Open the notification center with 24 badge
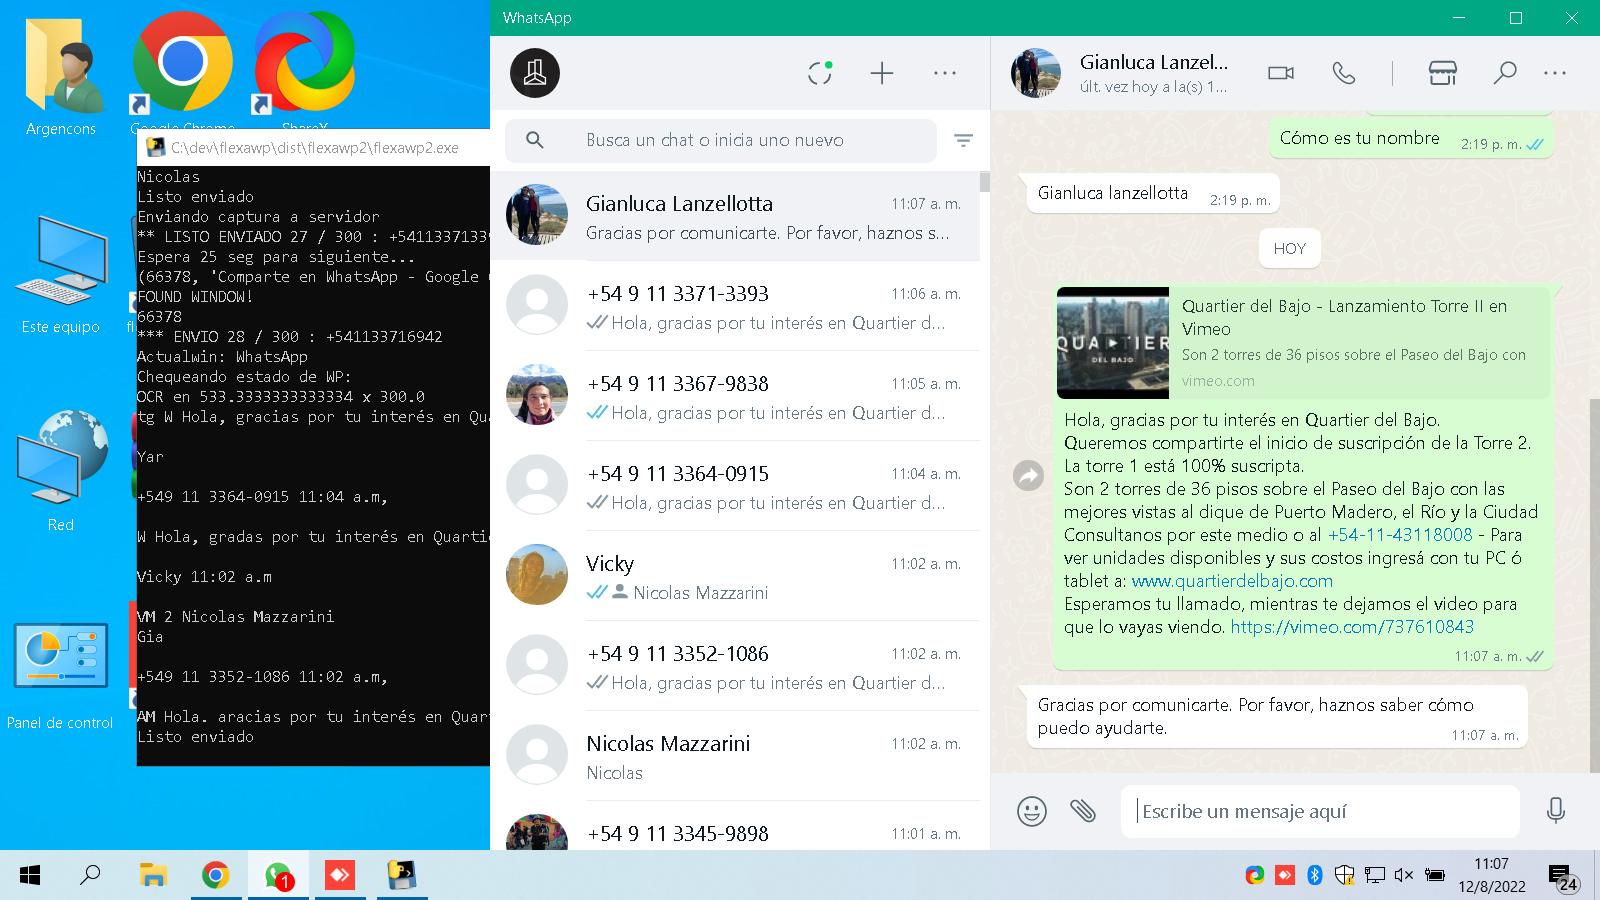Image resolution: width=1600 pixels, height=900 pixels. point(1563,877)
